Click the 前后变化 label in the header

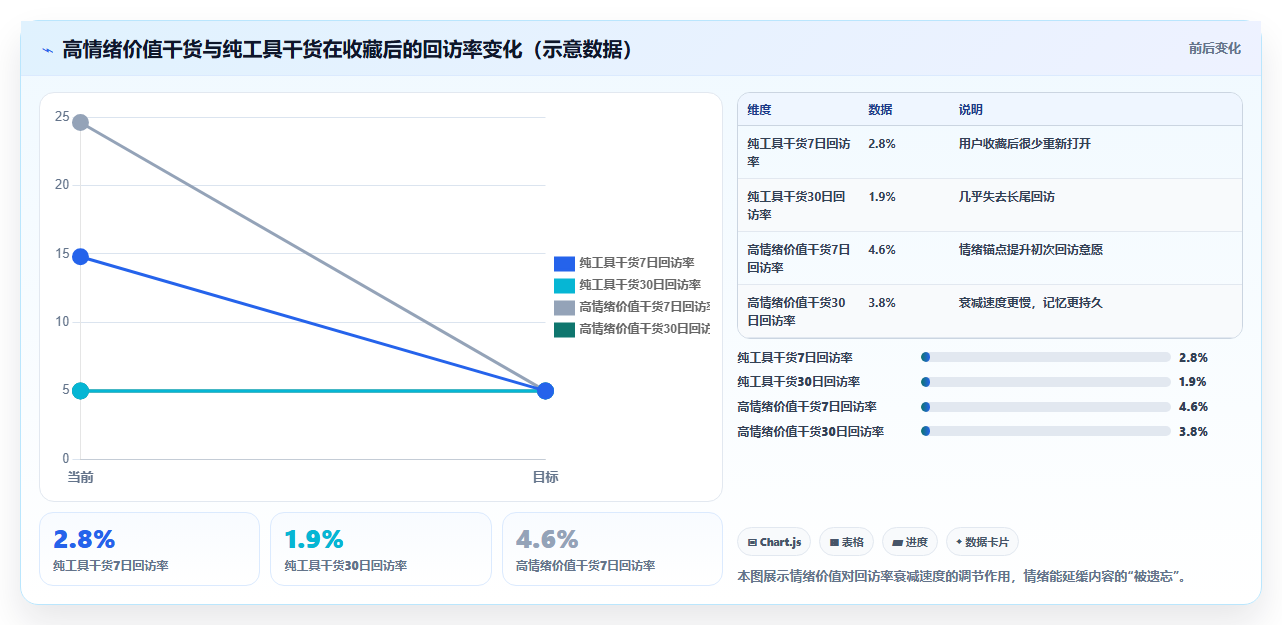click(1214, 48)
